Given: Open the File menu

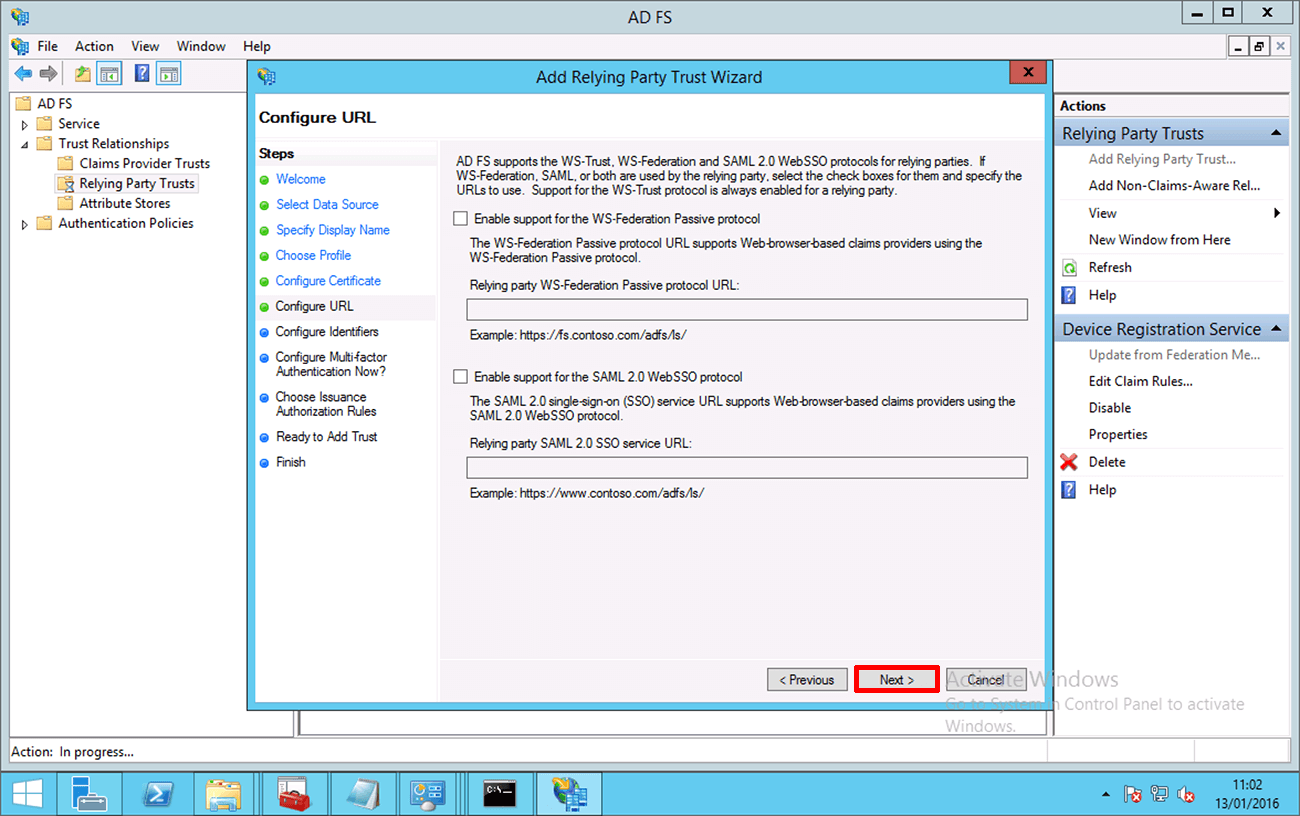Looking at the screenshot, I should pos(48,46).
